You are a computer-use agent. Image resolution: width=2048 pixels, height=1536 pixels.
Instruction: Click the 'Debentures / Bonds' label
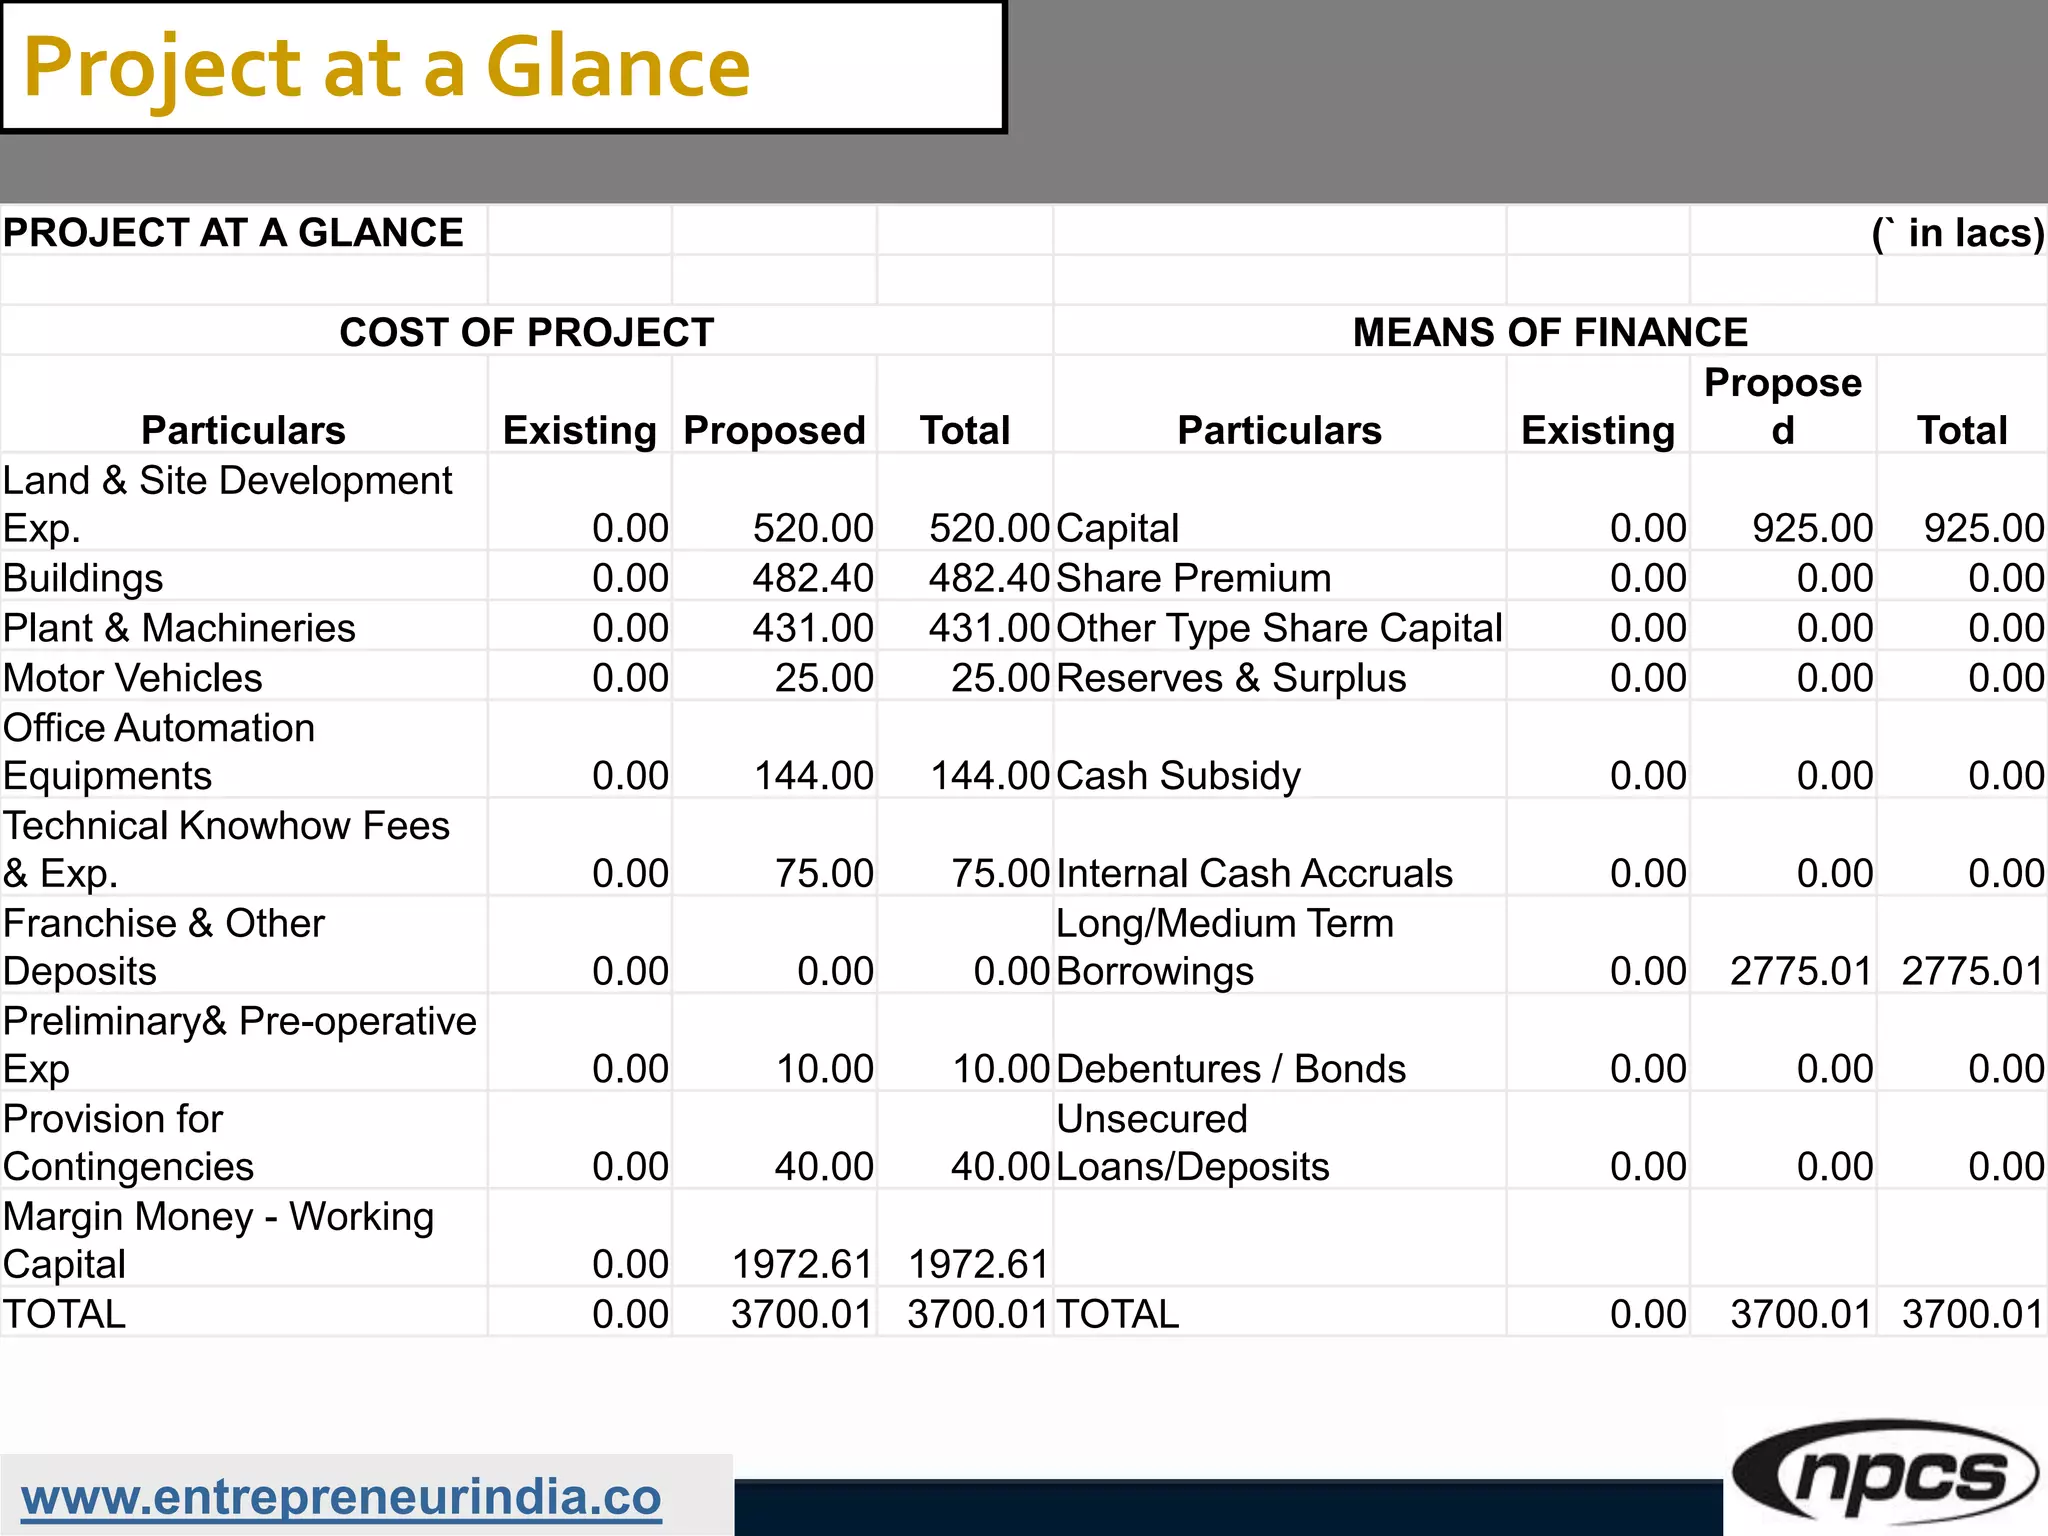[1231, 1069]
